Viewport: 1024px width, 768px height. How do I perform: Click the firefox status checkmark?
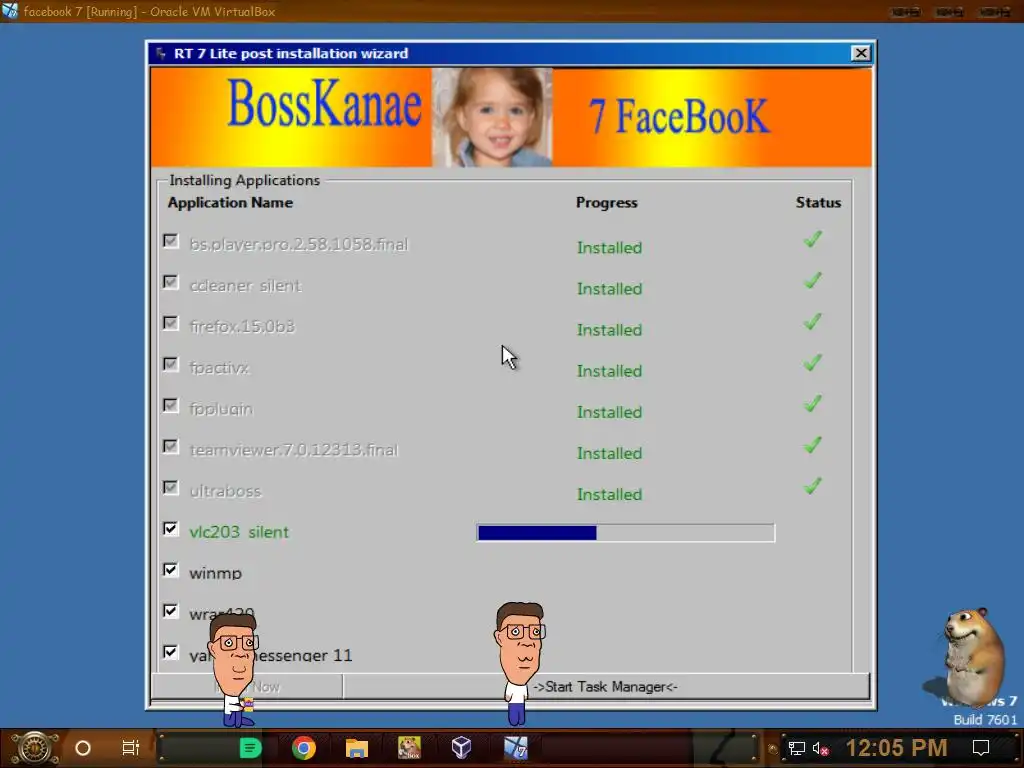[x=812, y=322]
